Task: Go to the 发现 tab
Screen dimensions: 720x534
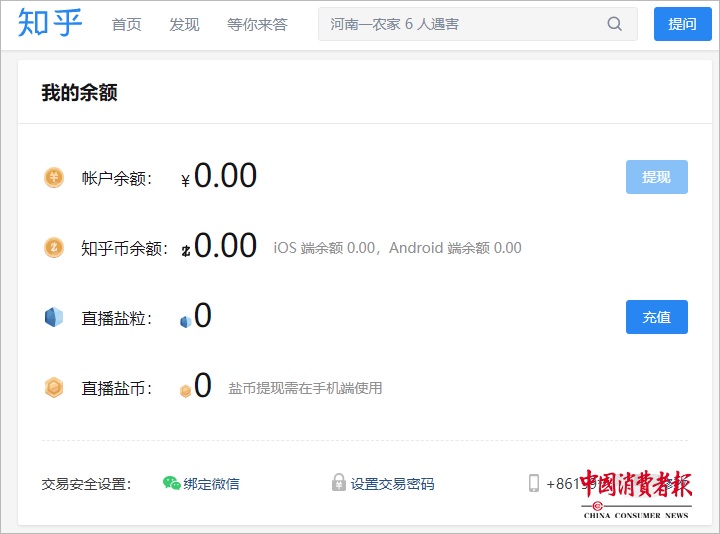Action: pos(184,24)
